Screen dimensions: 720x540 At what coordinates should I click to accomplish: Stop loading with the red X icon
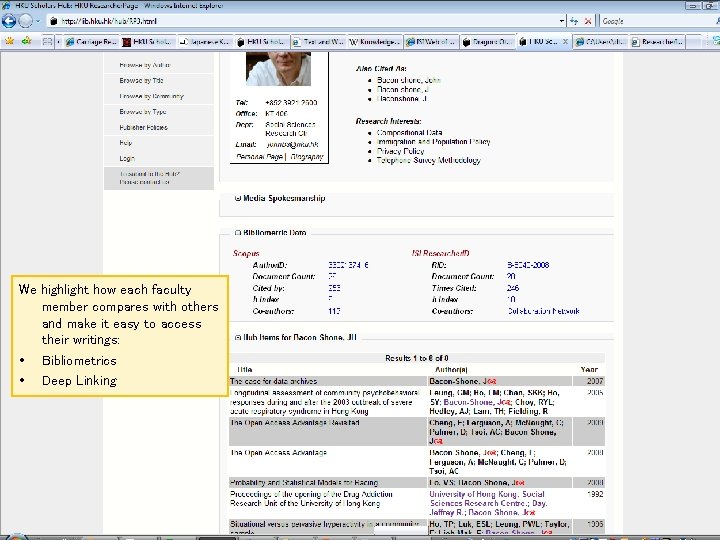click(x=588, y=21)
